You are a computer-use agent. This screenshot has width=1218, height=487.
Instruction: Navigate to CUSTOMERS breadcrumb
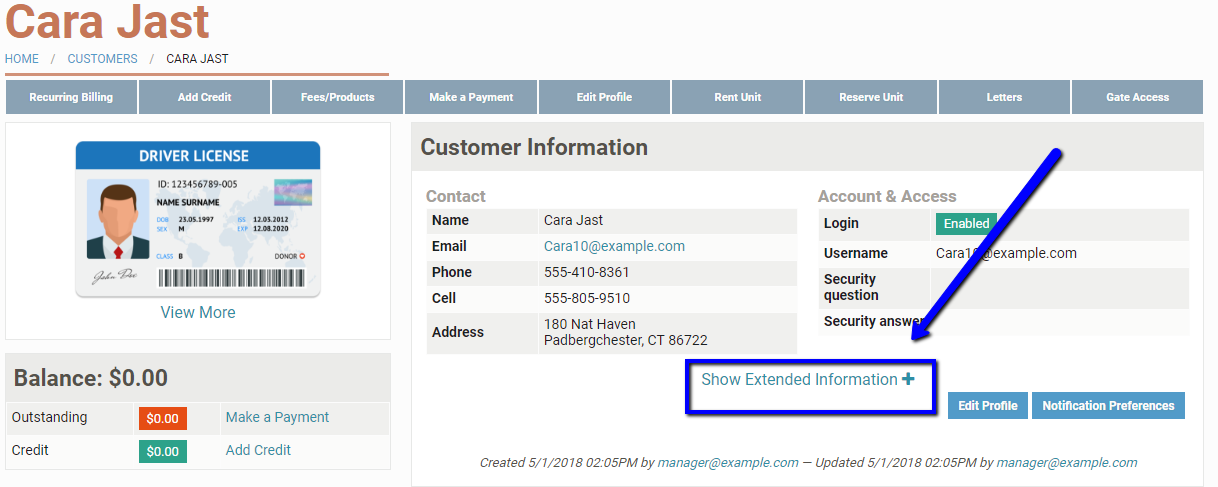102,59
